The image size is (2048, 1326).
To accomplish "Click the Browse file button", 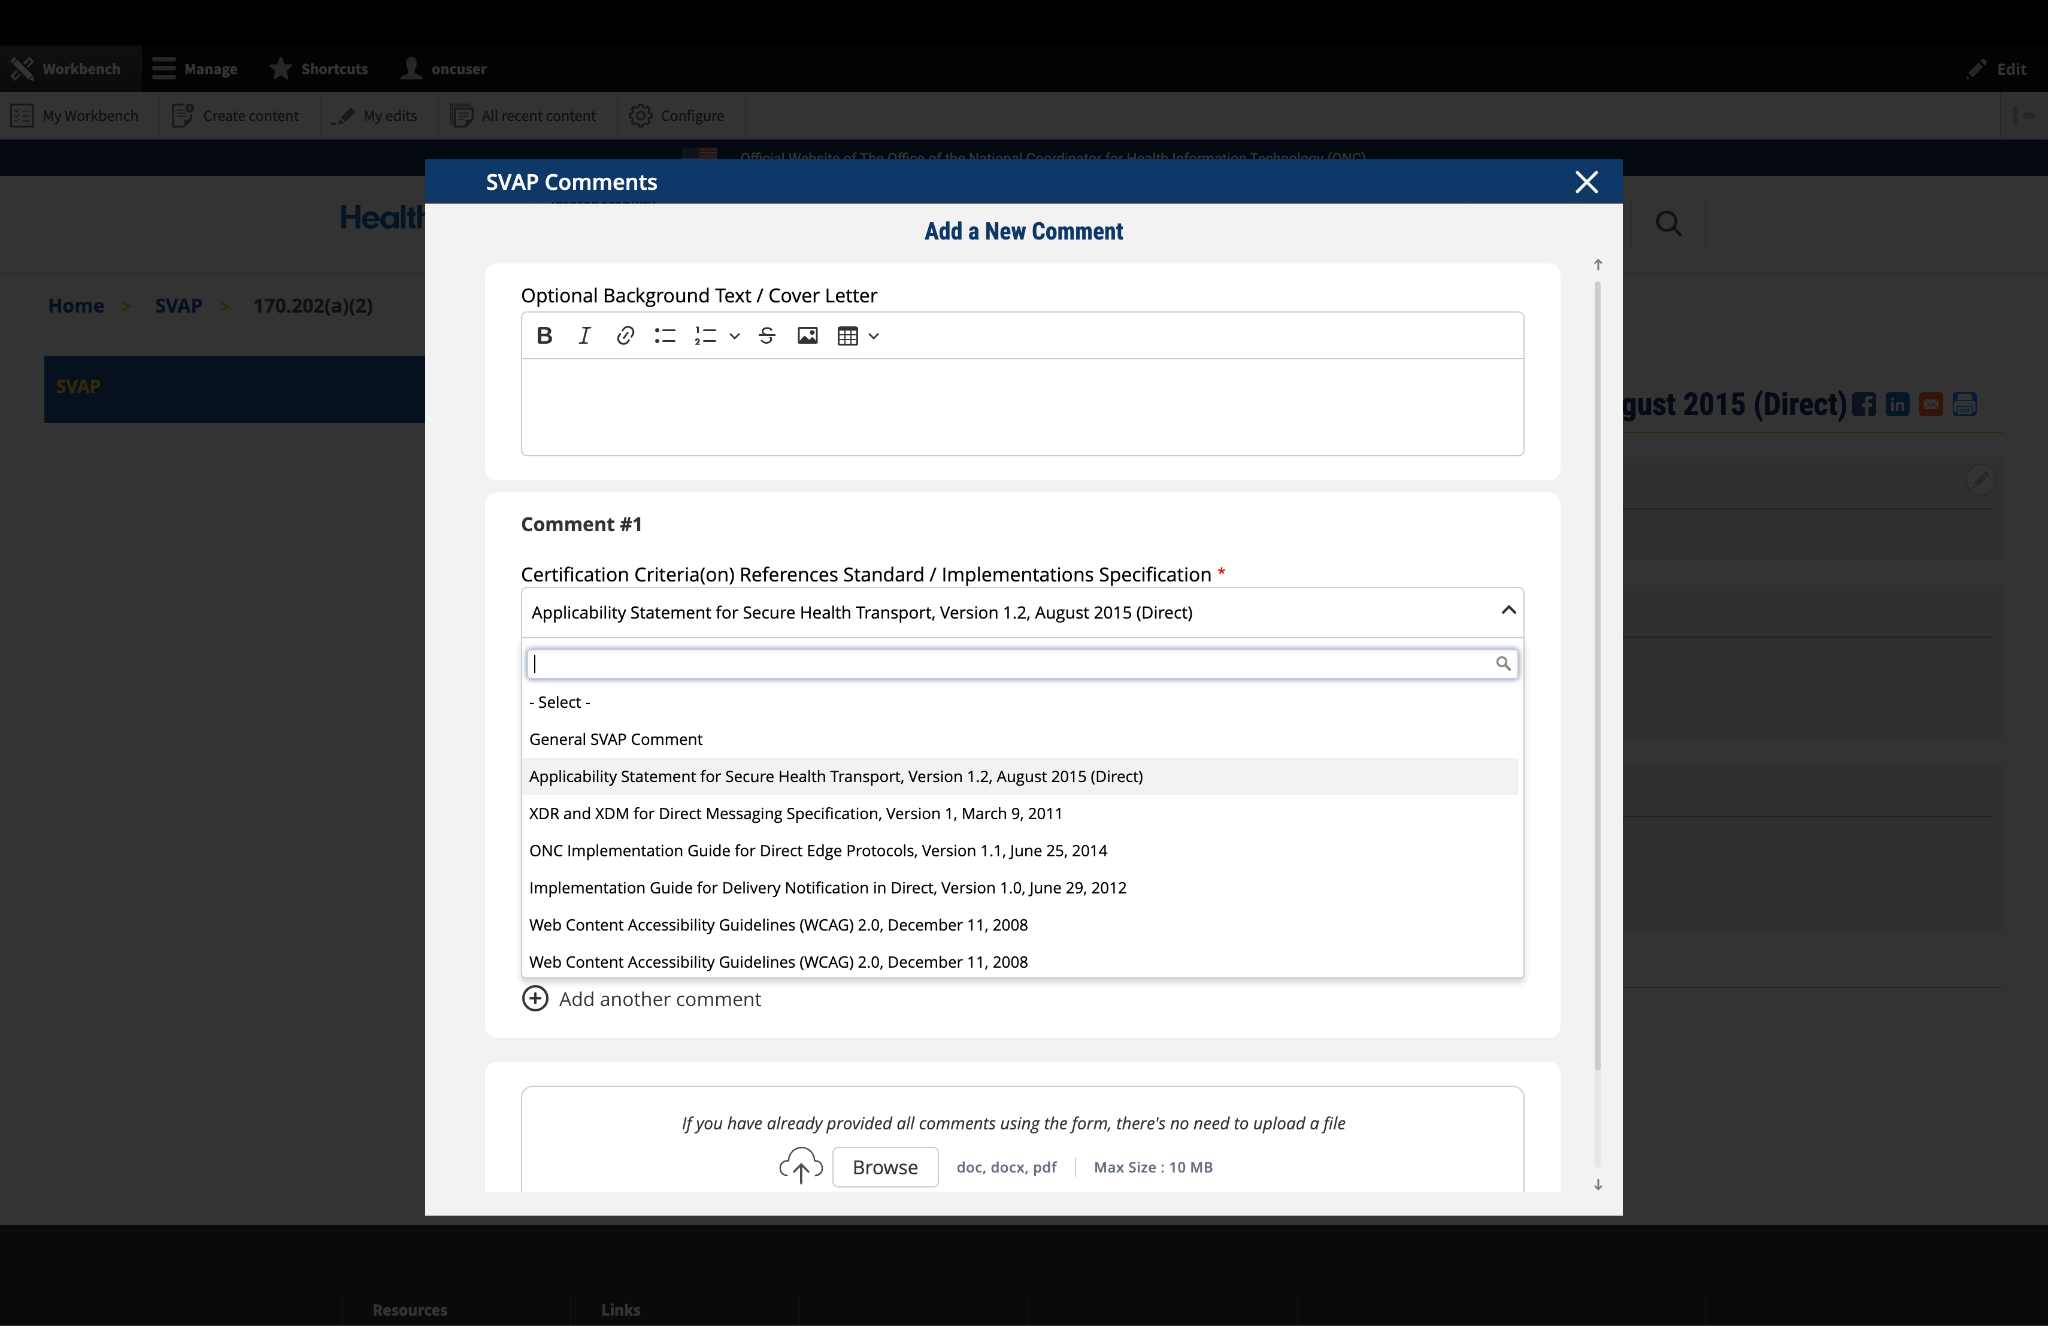I will [884, 1167].
